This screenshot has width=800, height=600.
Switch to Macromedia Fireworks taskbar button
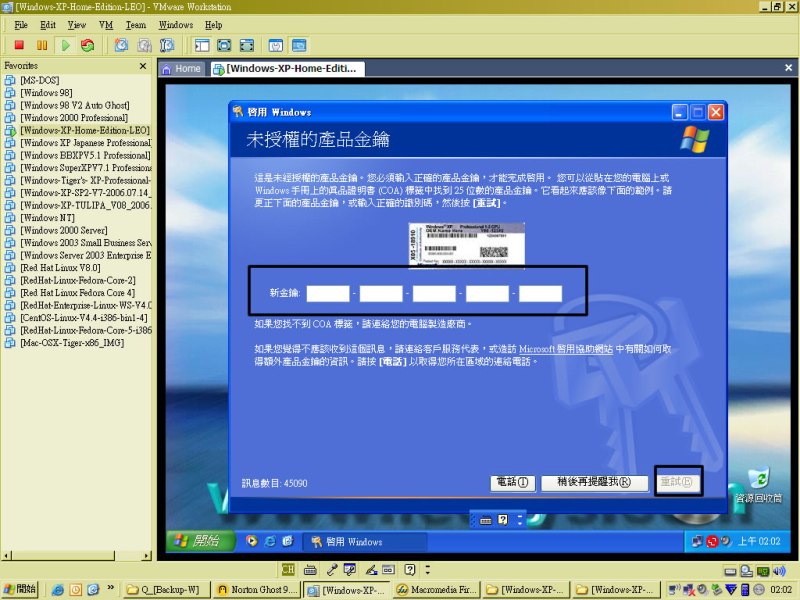[436, 590]
